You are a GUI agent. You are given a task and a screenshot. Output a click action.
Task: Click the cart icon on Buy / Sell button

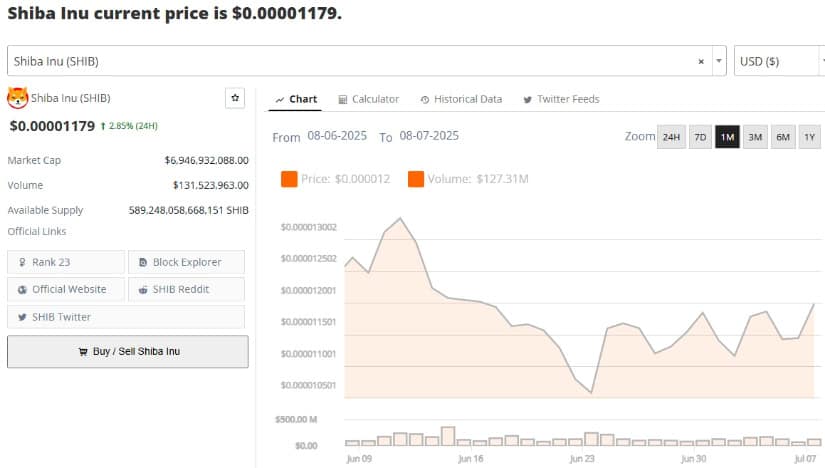pos(83,352)
